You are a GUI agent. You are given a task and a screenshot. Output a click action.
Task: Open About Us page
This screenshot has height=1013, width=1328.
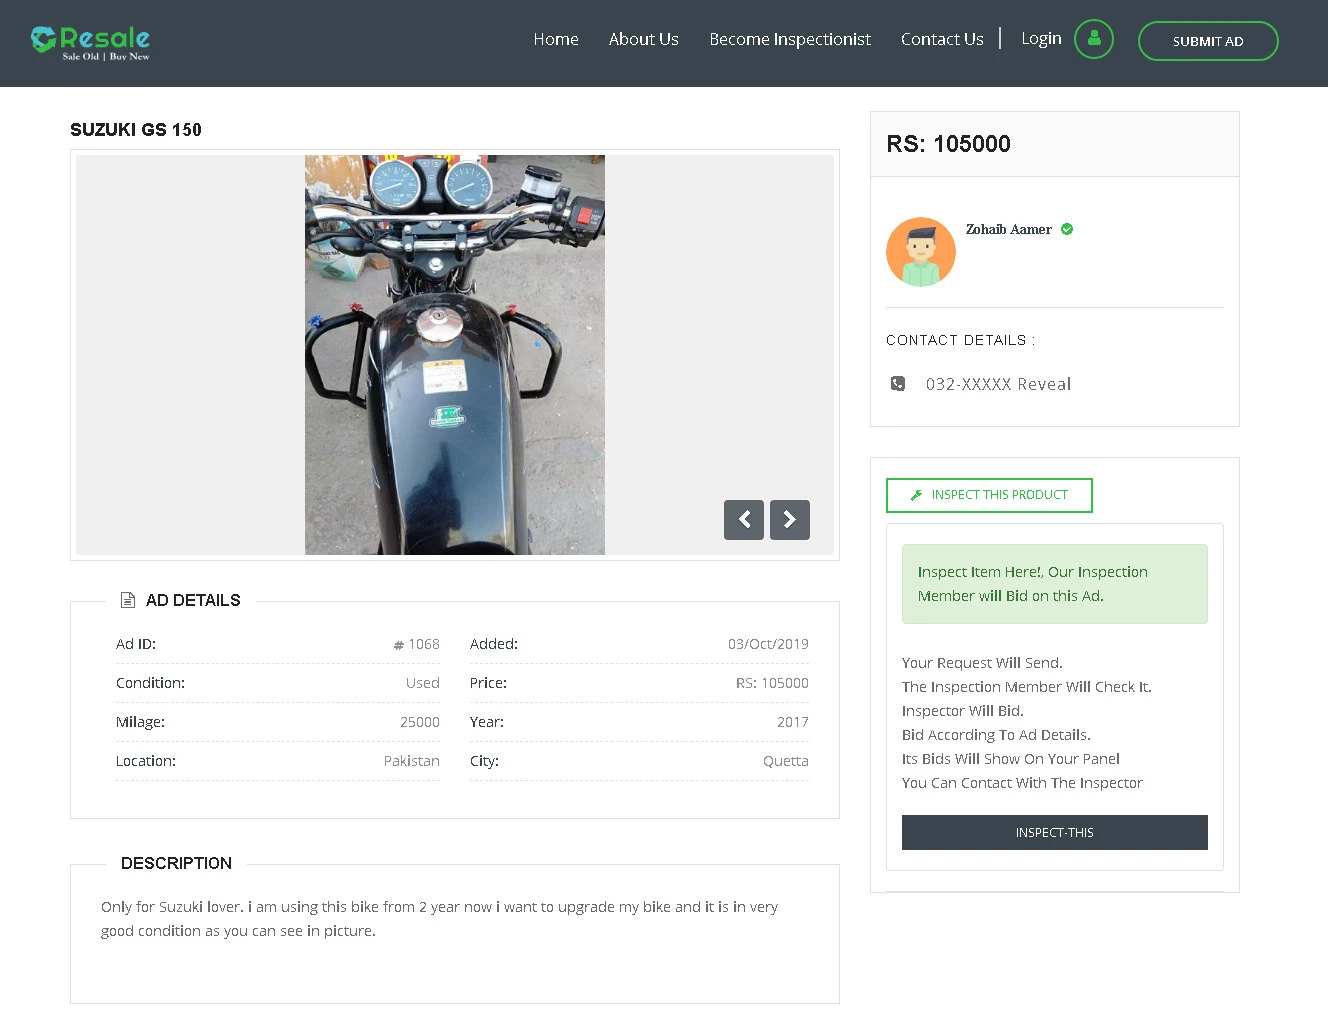click(x=644, y=39)
